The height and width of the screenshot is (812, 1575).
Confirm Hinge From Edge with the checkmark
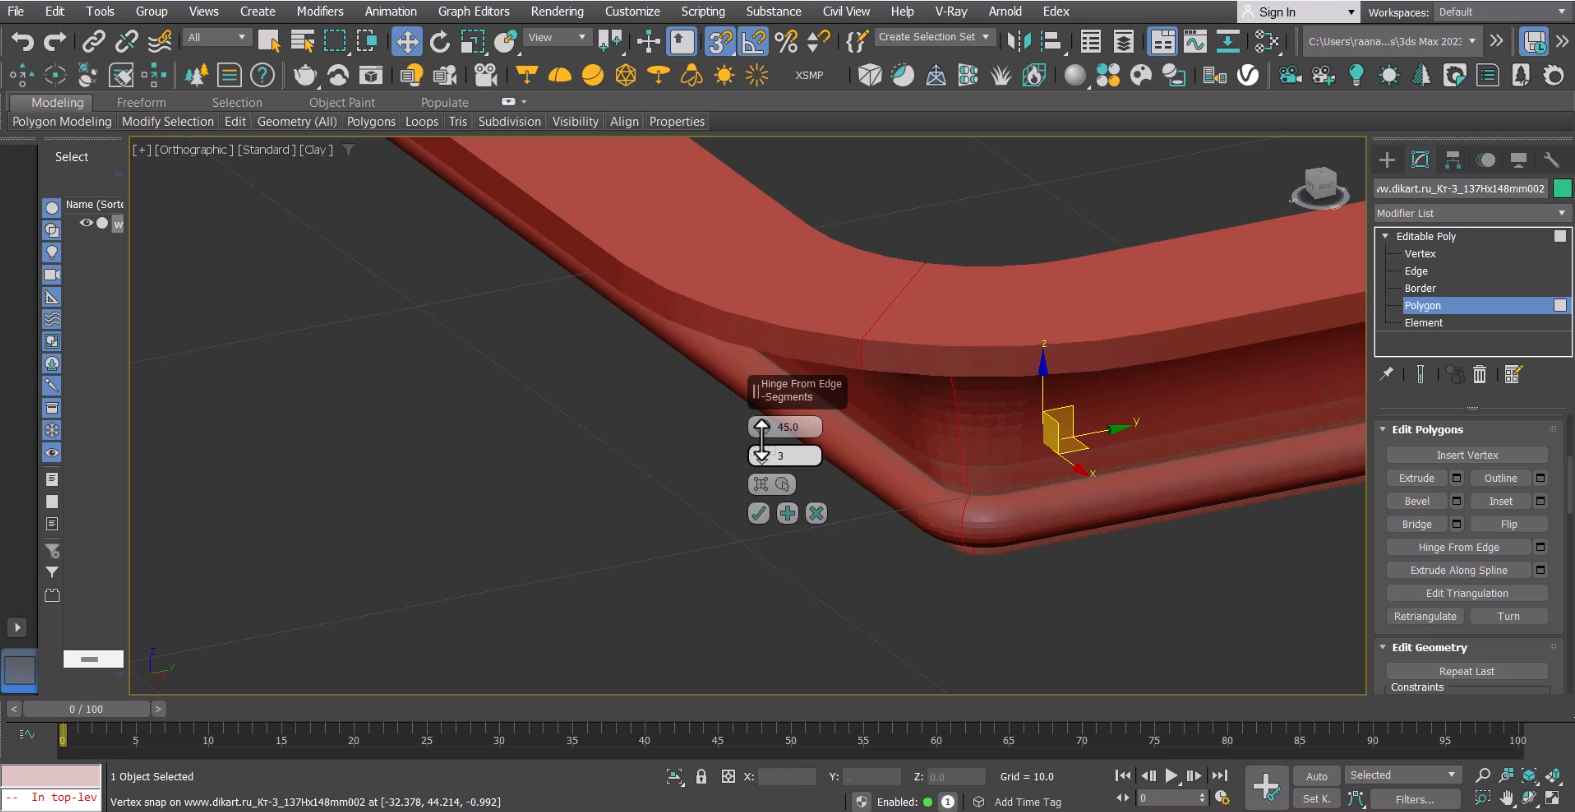(x=759, y=513)
